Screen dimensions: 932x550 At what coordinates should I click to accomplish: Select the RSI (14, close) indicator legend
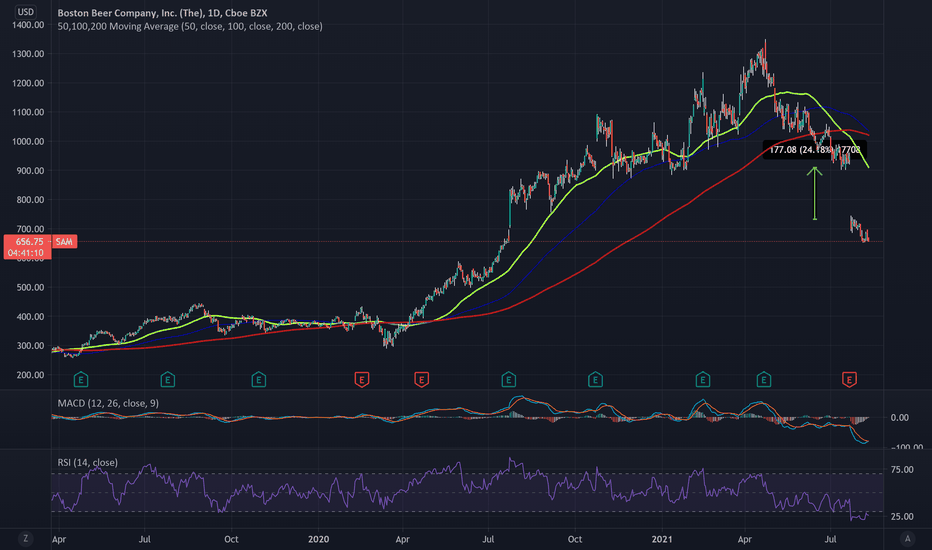pyautogui.click(x=87, y=463)
